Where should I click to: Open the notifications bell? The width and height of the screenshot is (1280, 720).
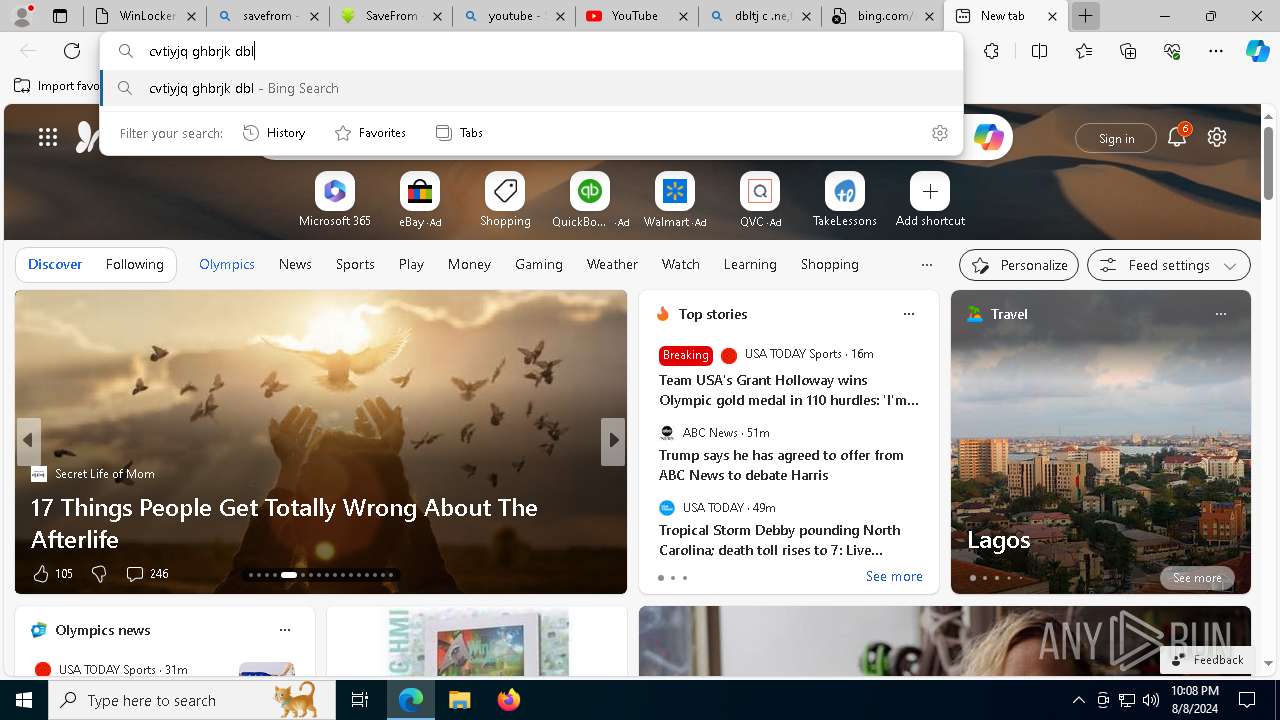pos(1177,138)
